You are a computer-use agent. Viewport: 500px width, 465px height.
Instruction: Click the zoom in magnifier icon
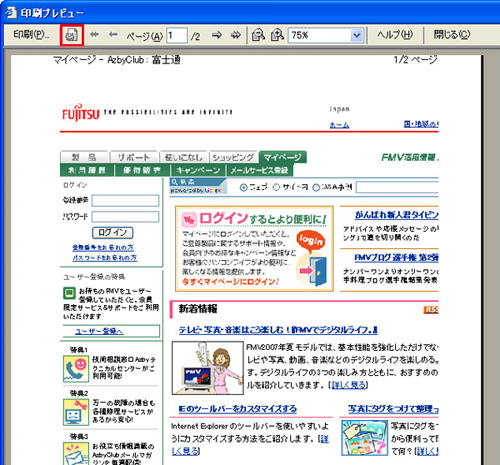[x=277, y=35]
